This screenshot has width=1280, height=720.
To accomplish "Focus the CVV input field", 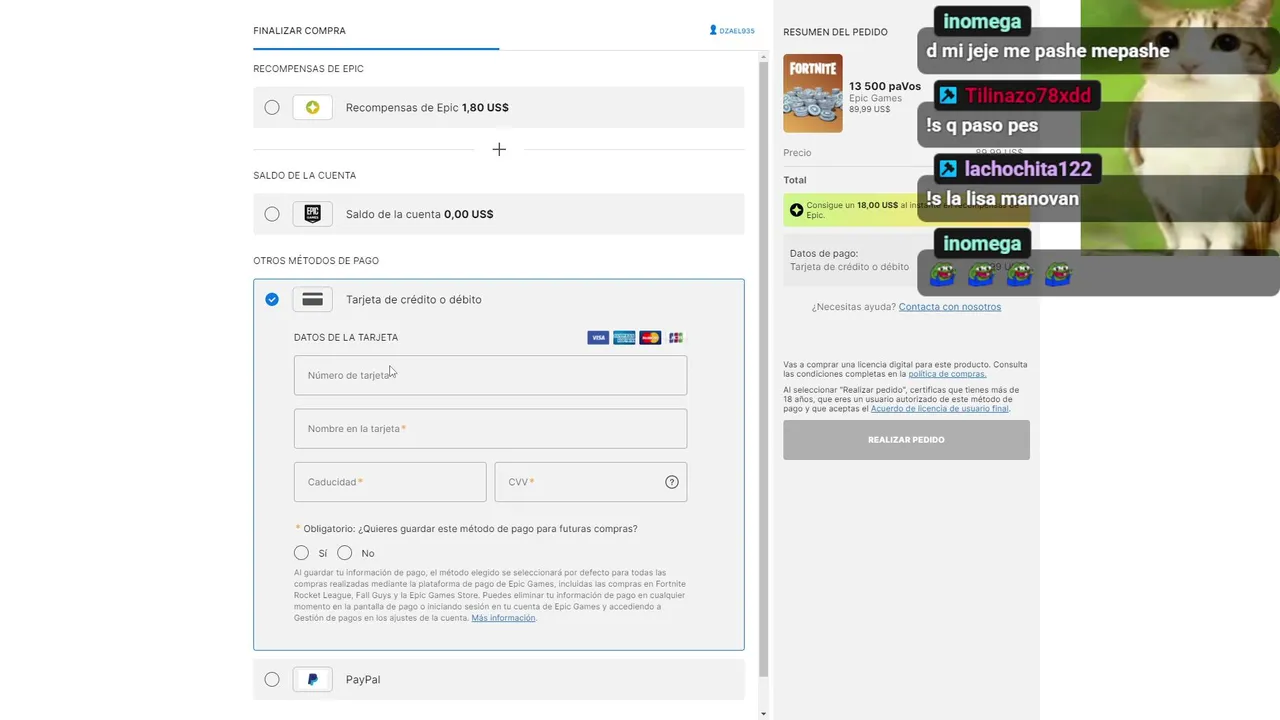I will 591,482.
